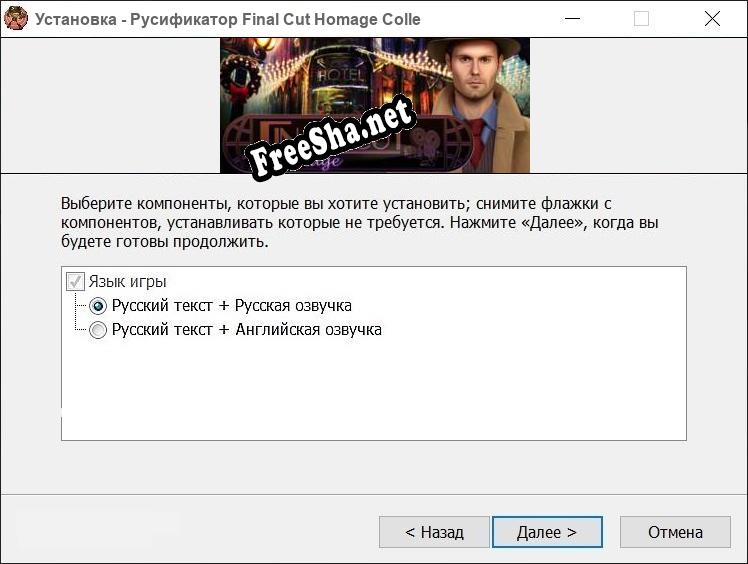Toggle the 'Язык игры' checkbox
This screenshot has height=564, width=748.
[75, 282]
